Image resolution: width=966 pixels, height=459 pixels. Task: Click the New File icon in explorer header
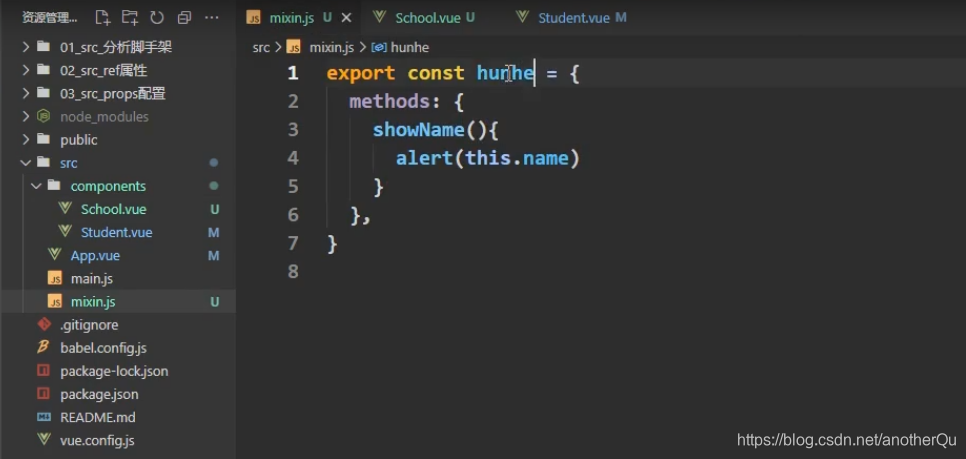click(x=103, y=17)
